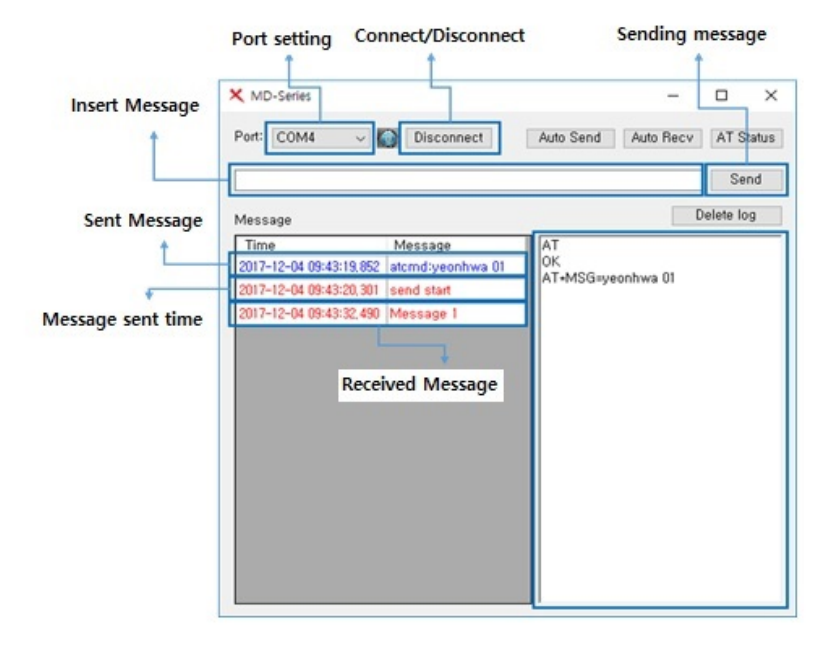Screen dimensions: 833x647
Task: Click timestamp 2017-12-04 09:43:32,490
Action: pos(309,313)
